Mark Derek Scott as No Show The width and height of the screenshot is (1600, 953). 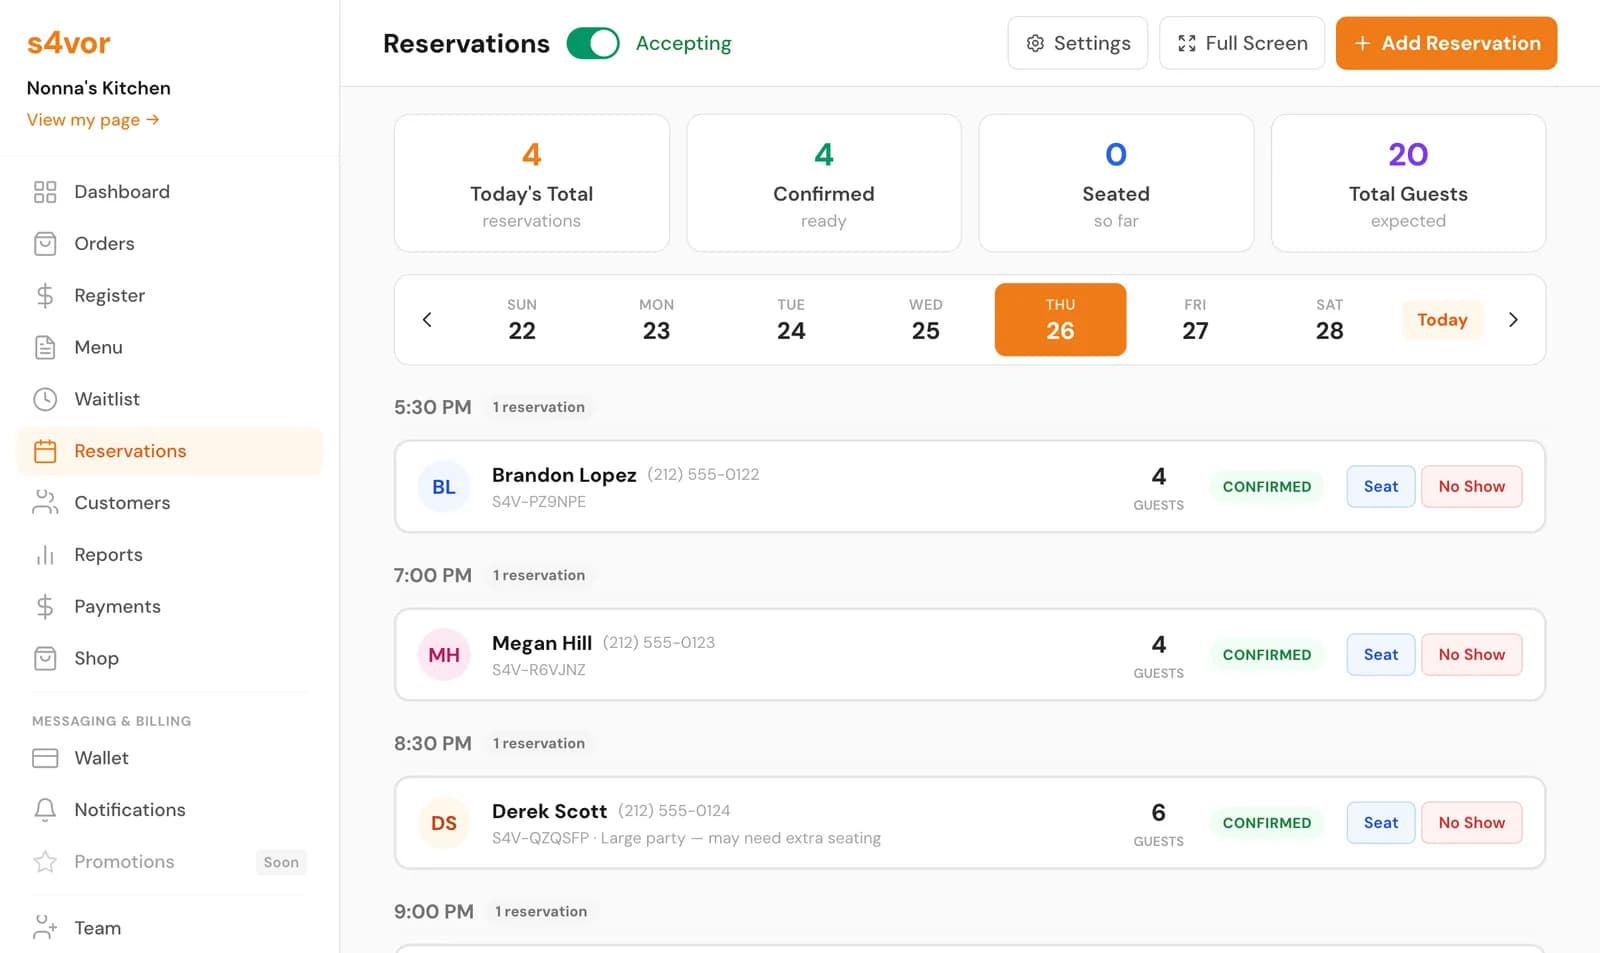(x=1471, y=823)
